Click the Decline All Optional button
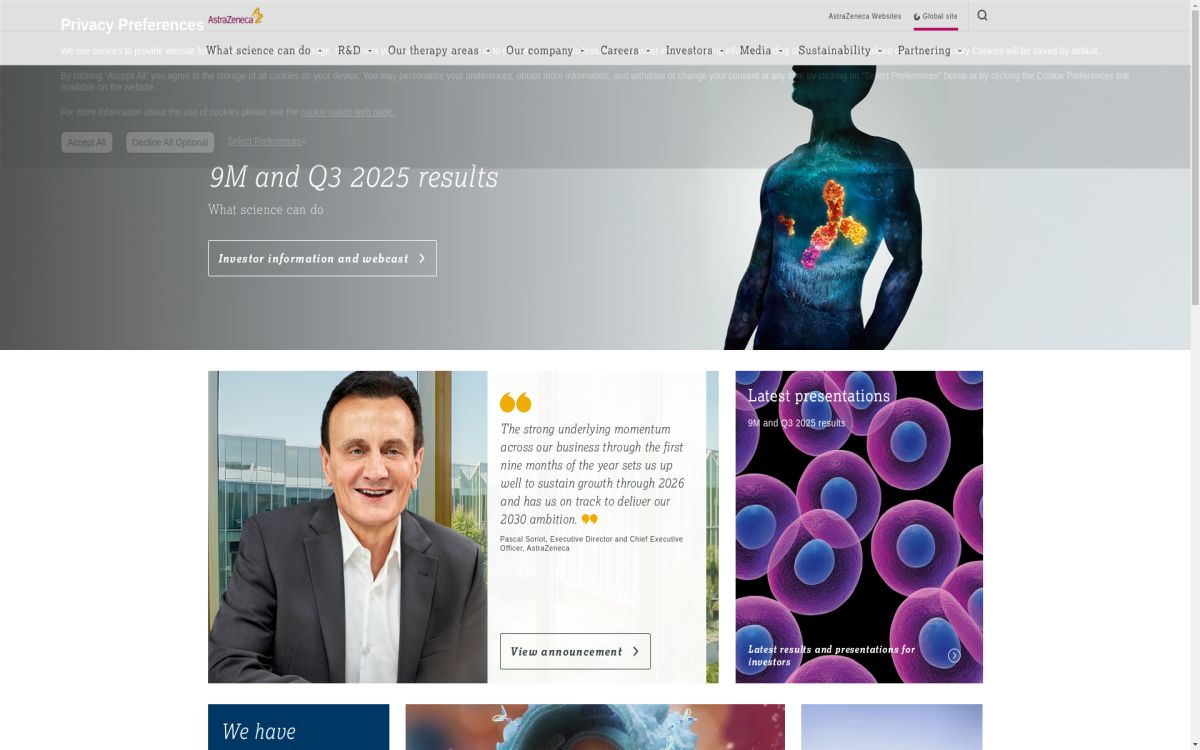Screen dimensions: 1200x750 click(169, 142)
